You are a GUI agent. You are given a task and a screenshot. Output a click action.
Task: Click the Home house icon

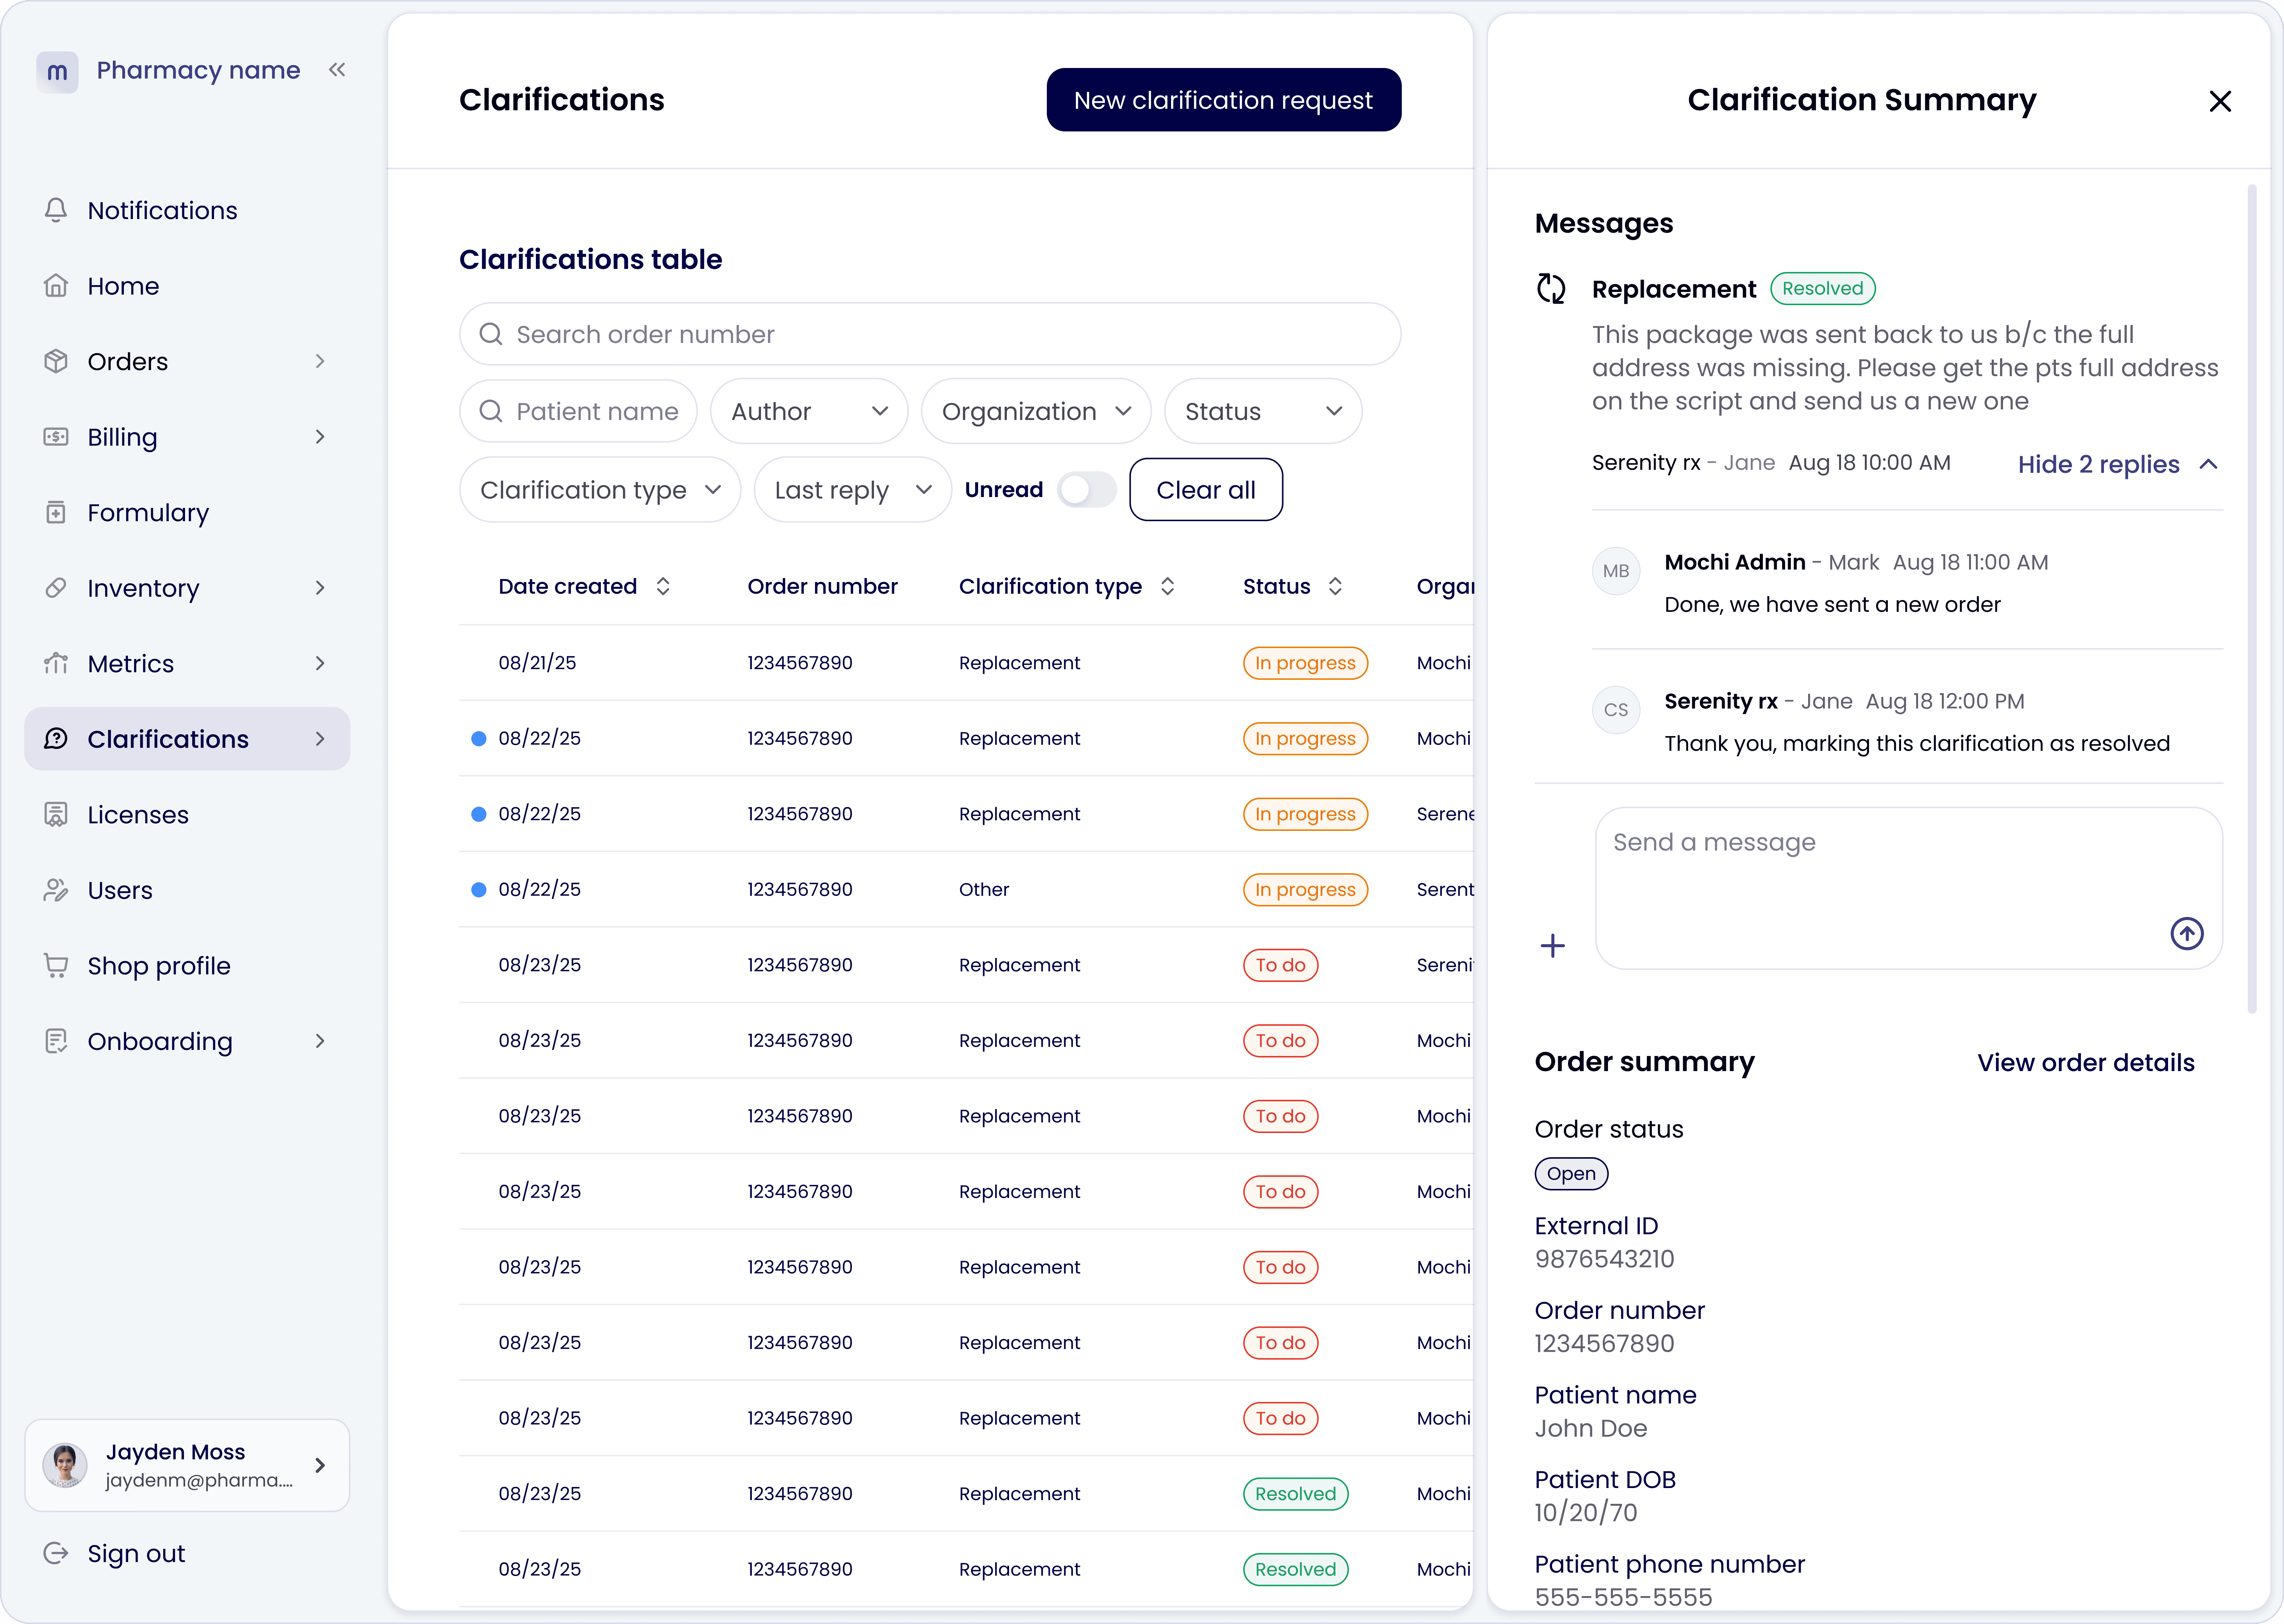click(56, 286)
